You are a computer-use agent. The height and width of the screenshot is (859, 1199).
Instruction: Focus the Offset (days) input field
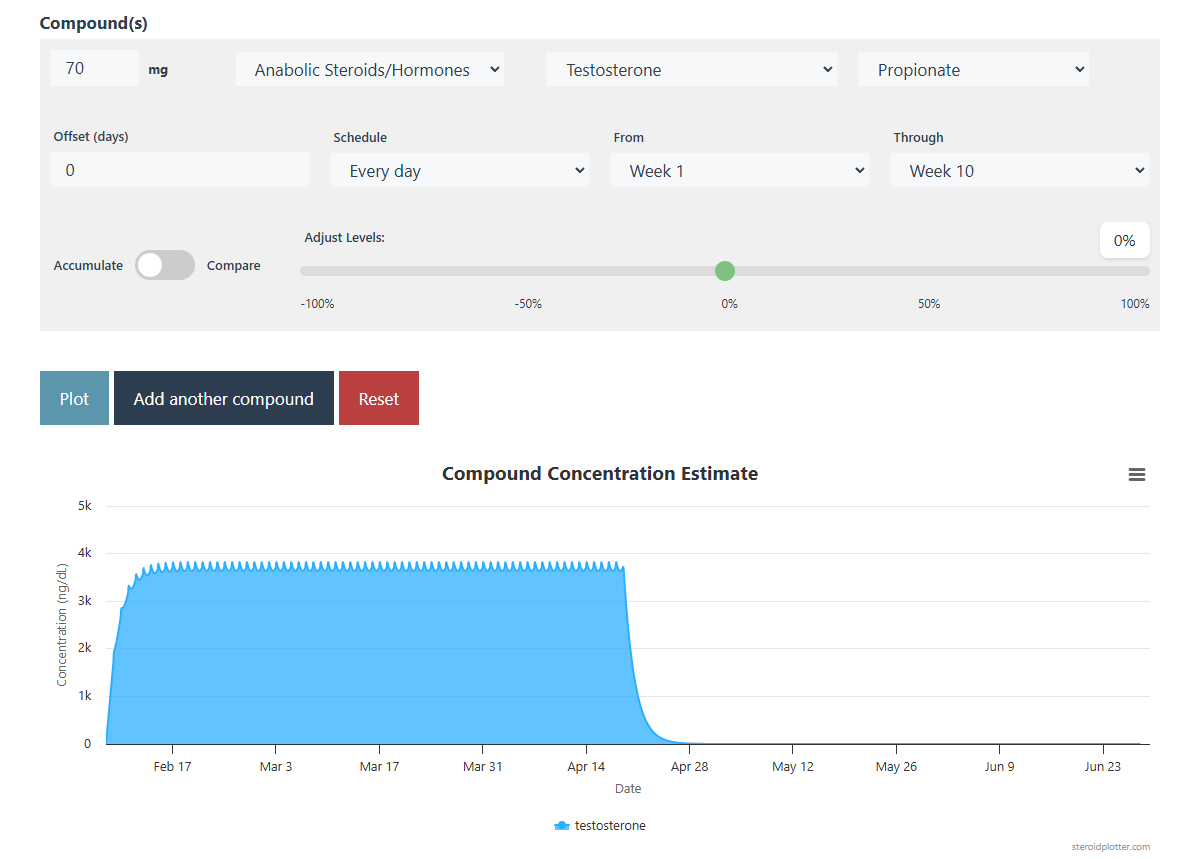180,170
